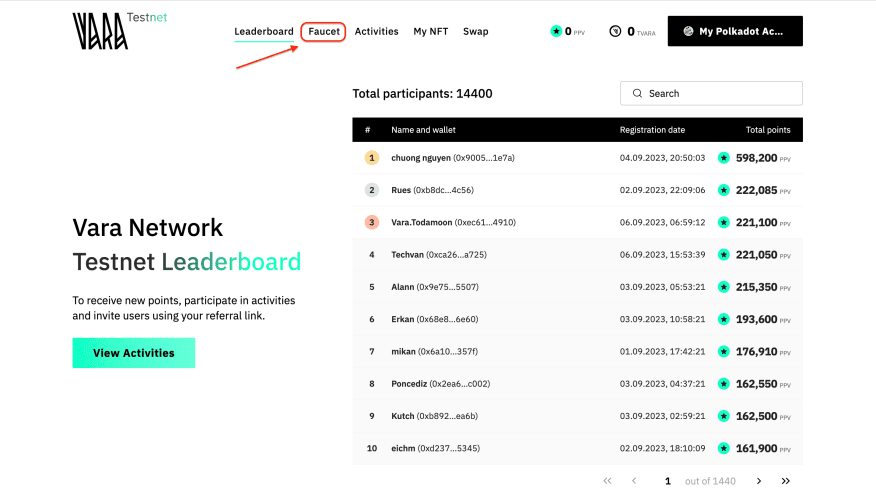This screenshot has width=876, height=500.
Task: Select Poncediz (0x2ea6...c002) entry
Action: pos(578,384)
